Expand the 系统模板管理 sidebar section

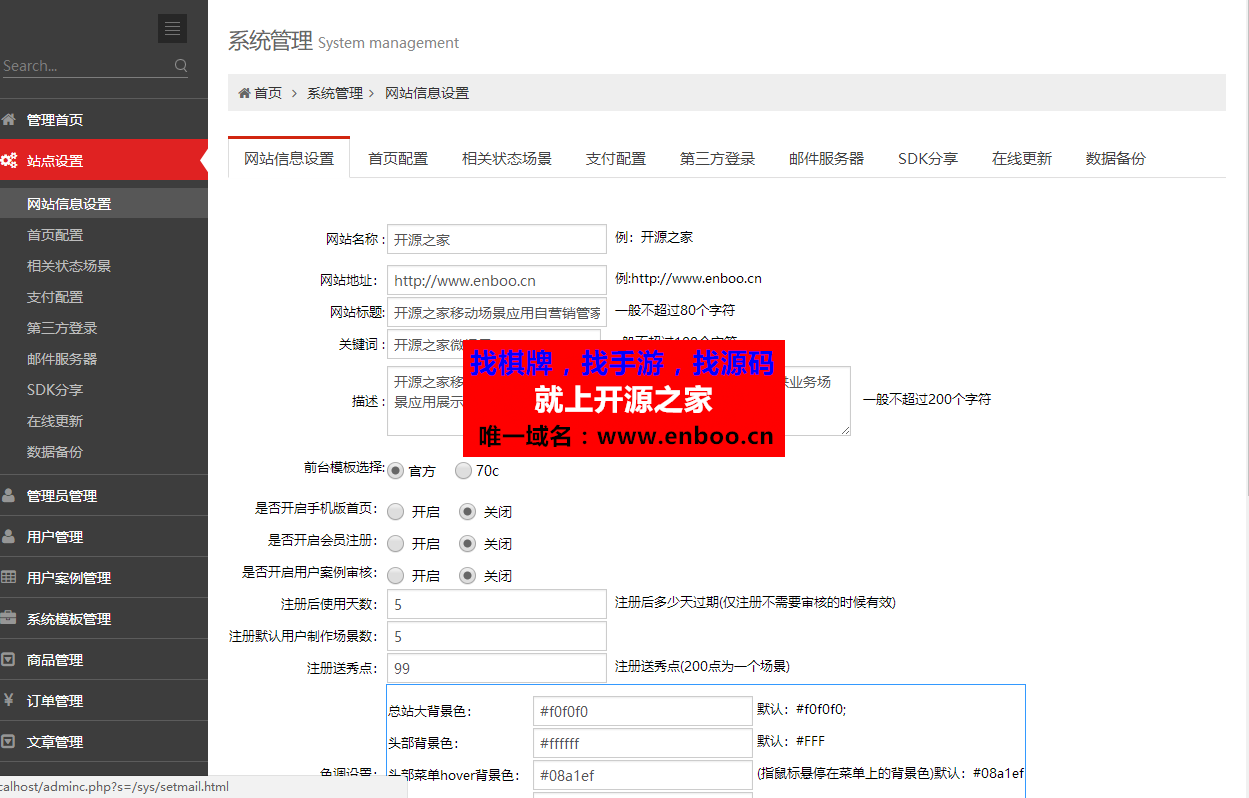(104, 618)
